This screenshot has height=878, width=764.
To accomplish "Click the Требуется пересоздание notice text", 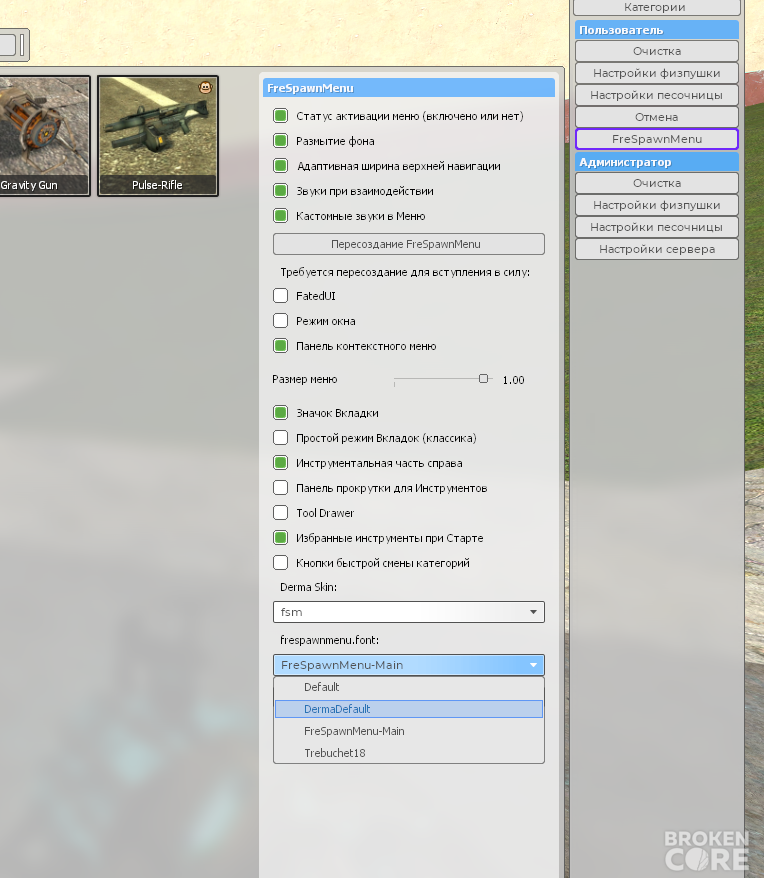I will tap(405, 273).
